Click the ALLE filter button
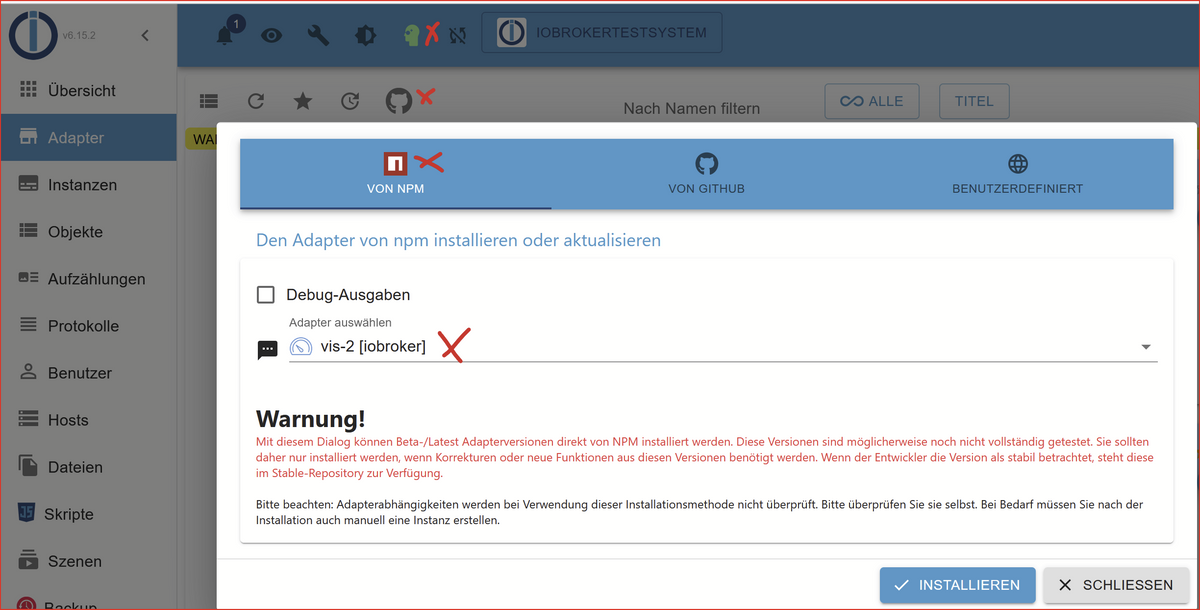Image resolution: width=1200 pixels, height=610 pixels. click(871, 101)
